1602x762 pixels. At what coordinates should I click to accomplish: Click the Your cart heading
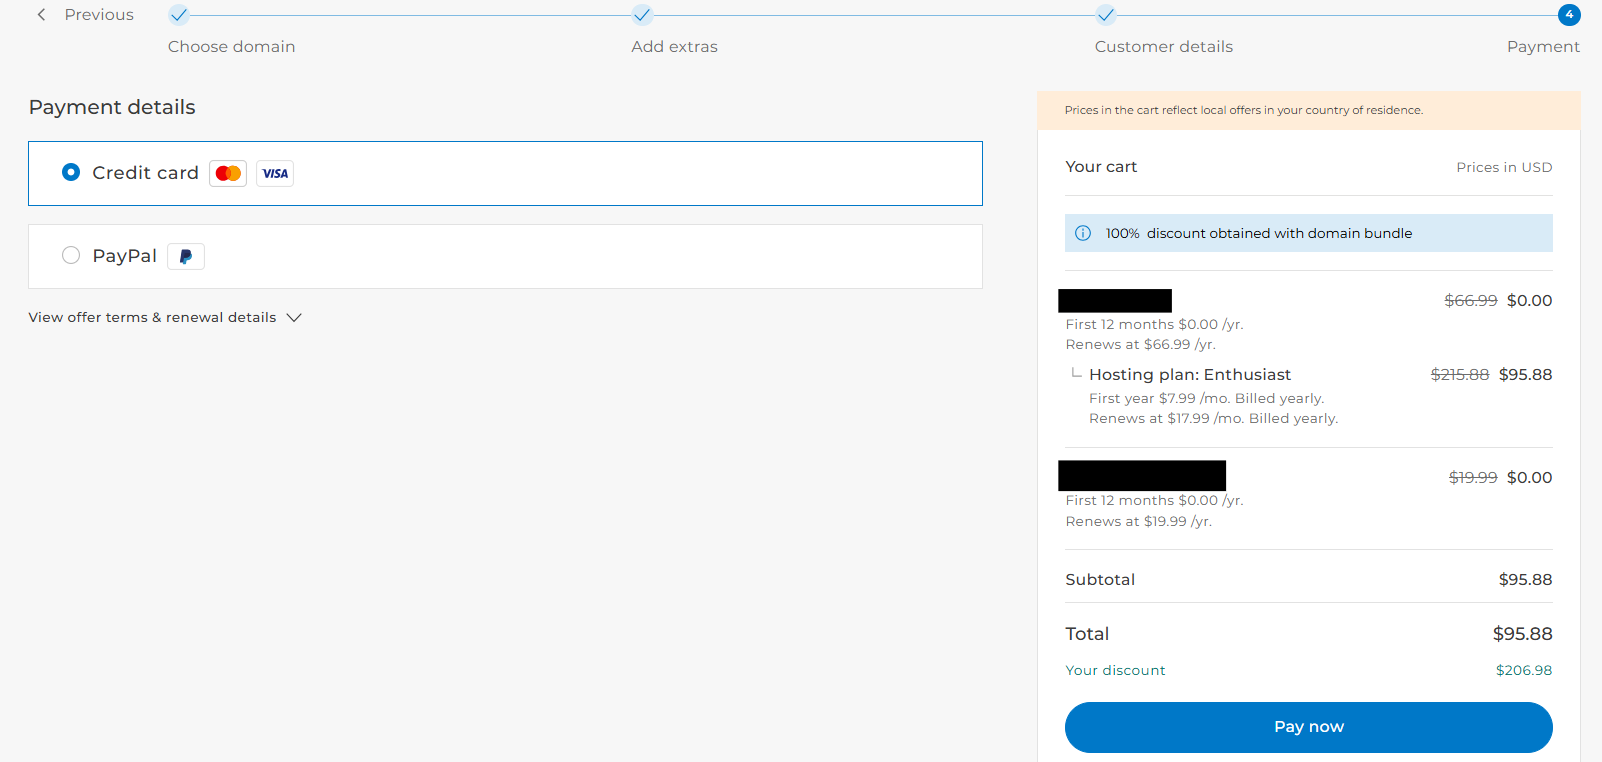(1101, 167)
